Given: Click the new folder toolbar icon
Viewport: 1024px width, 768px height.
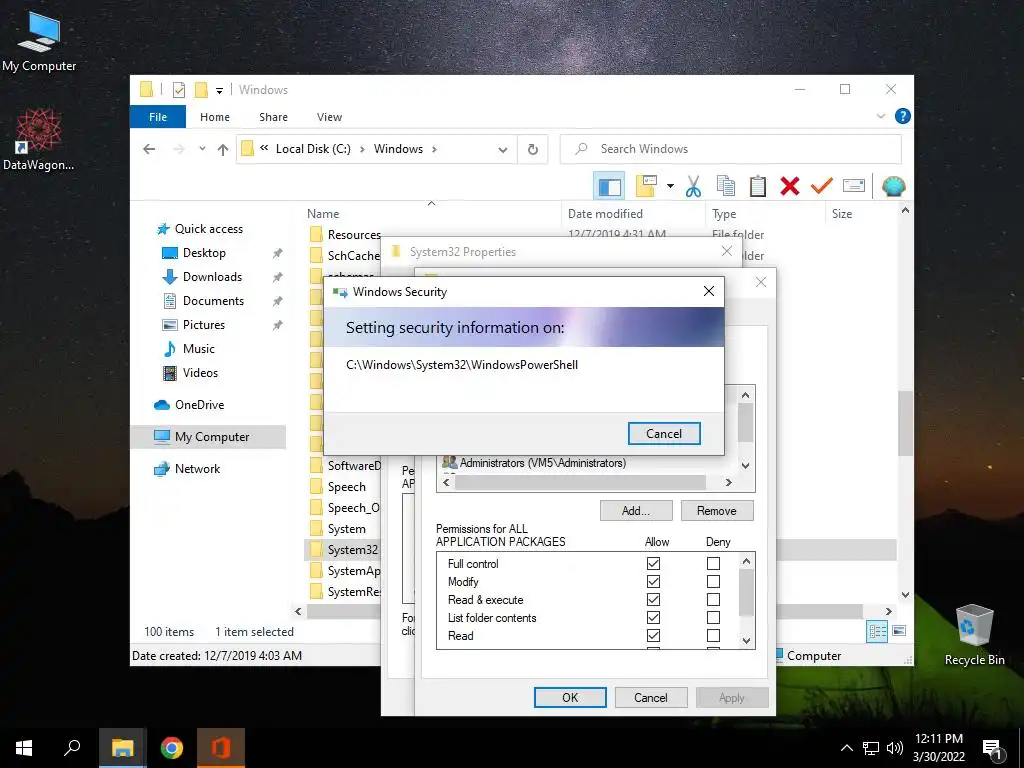Looking at the screenshot, I should tap(645, 187).
